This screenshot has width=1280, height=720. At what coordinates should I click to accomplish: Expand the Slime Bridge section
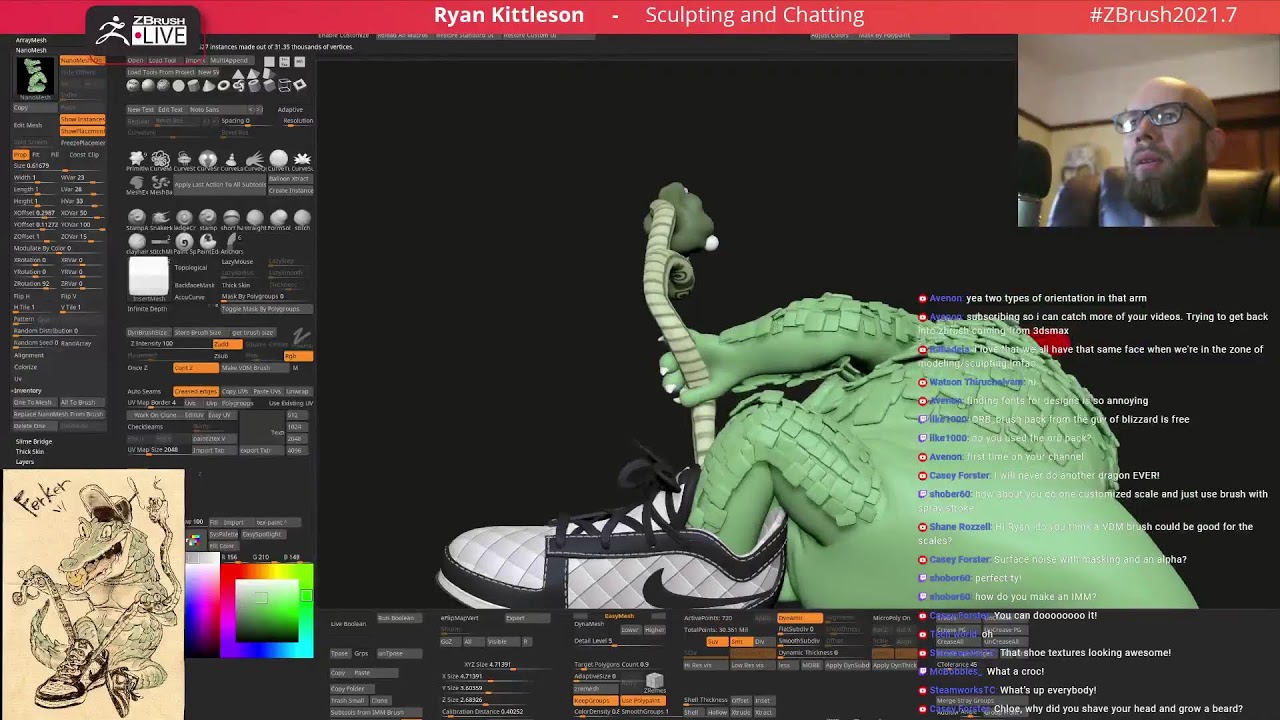33,441
